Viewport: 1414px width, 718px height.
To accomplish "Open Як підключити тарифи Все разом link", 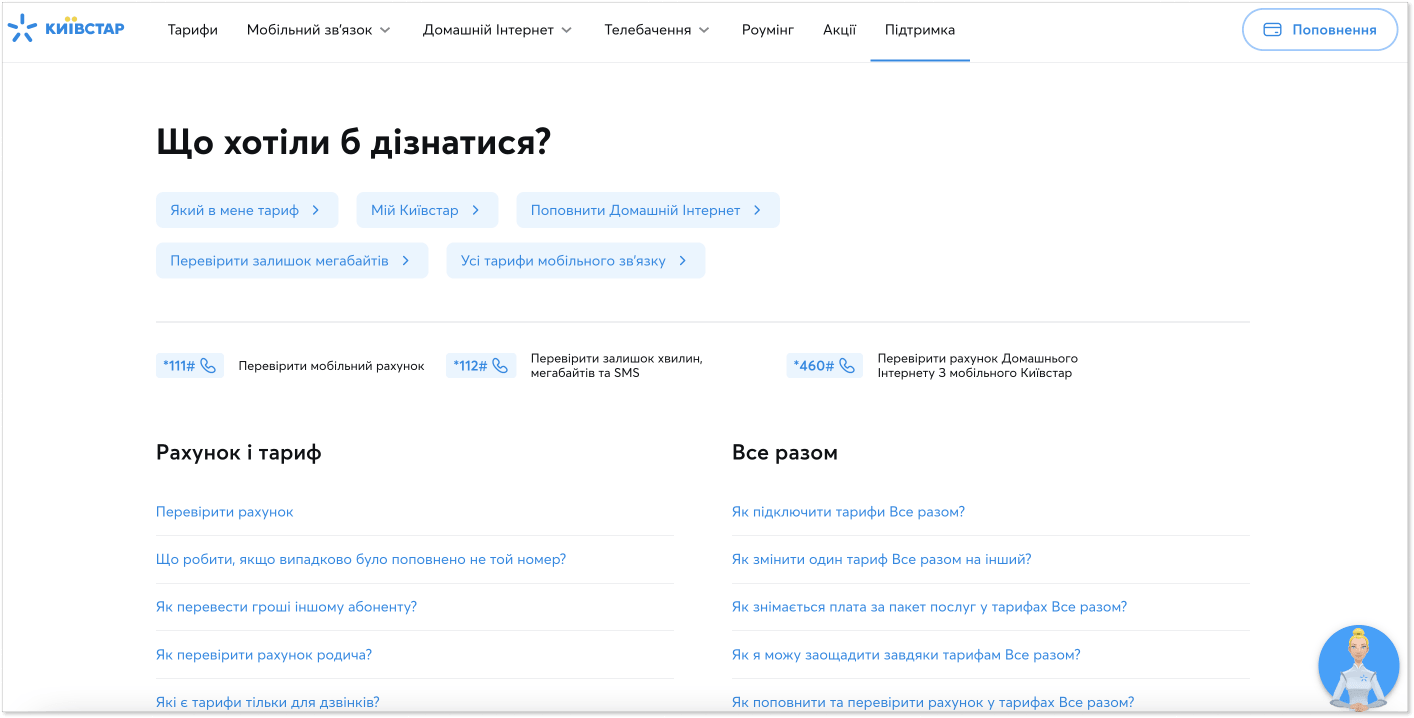I will [x=848, y=511].
